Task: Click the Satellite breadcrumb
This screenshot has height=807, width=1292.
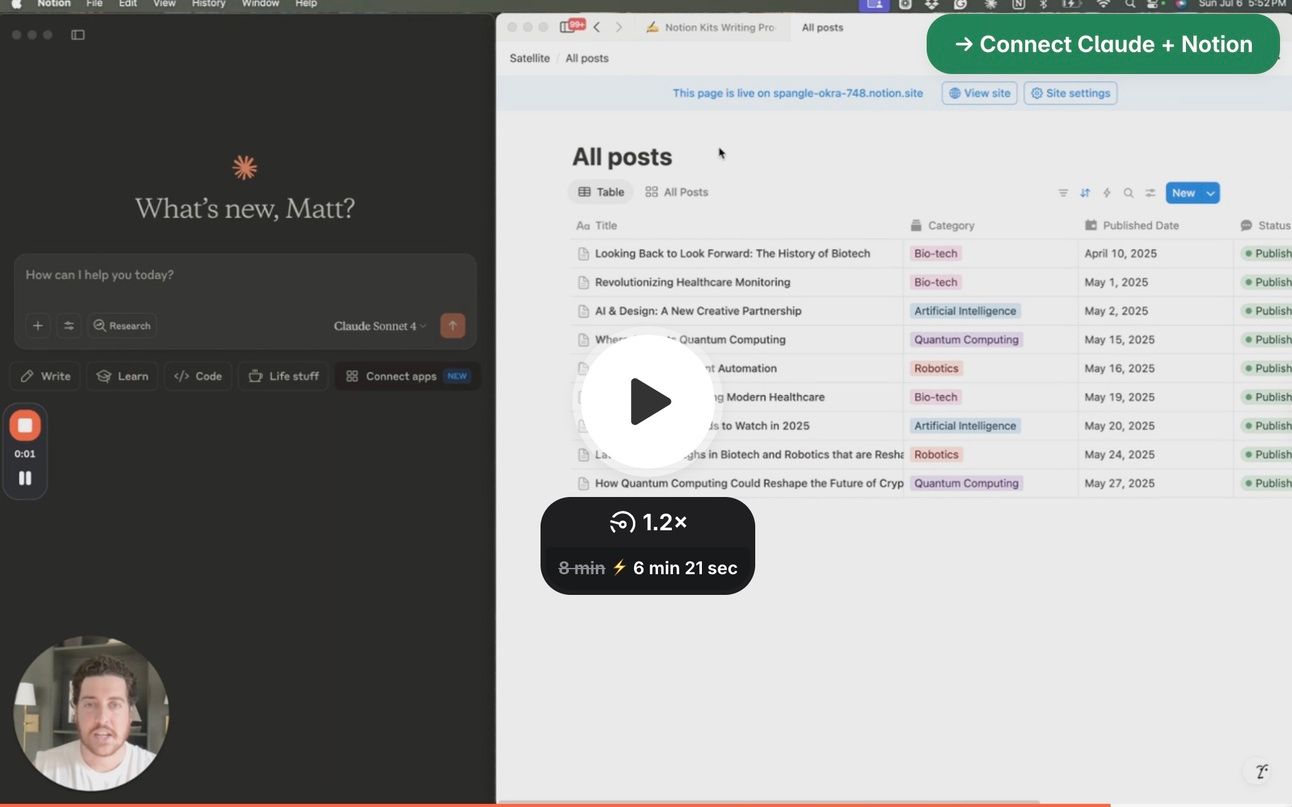Action: pyautogui.click(x=529, y=58)
